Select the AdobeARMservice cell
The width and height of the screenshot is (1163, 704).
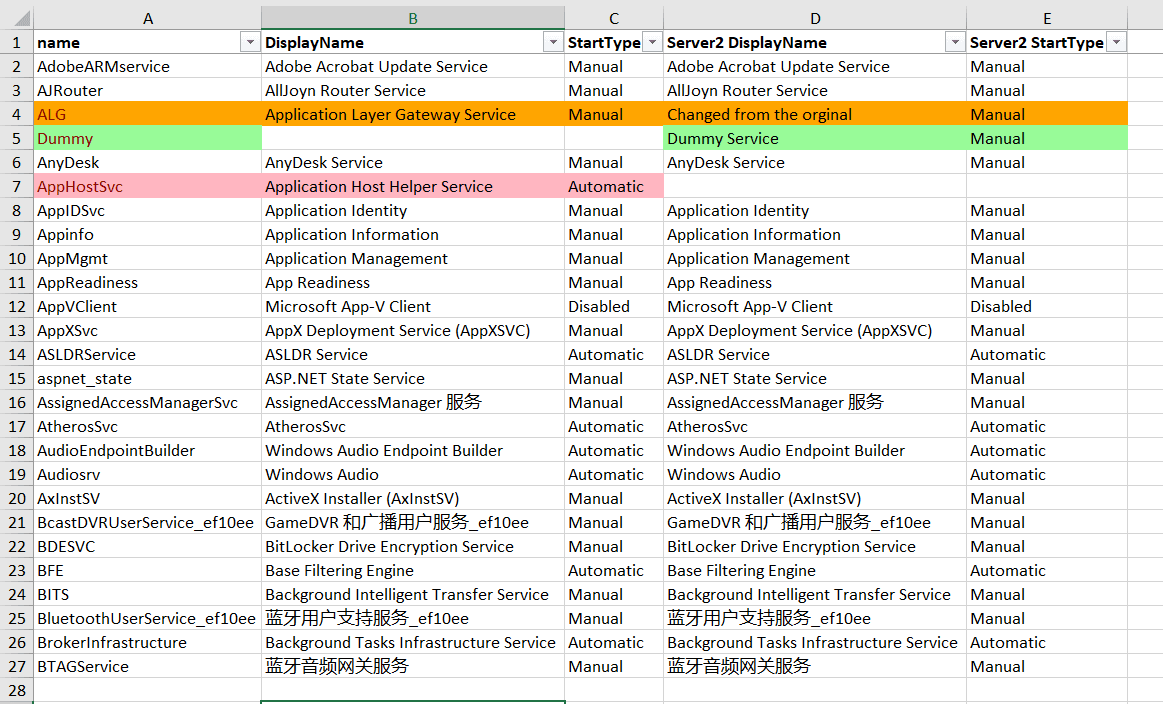(x=148, y=67)
